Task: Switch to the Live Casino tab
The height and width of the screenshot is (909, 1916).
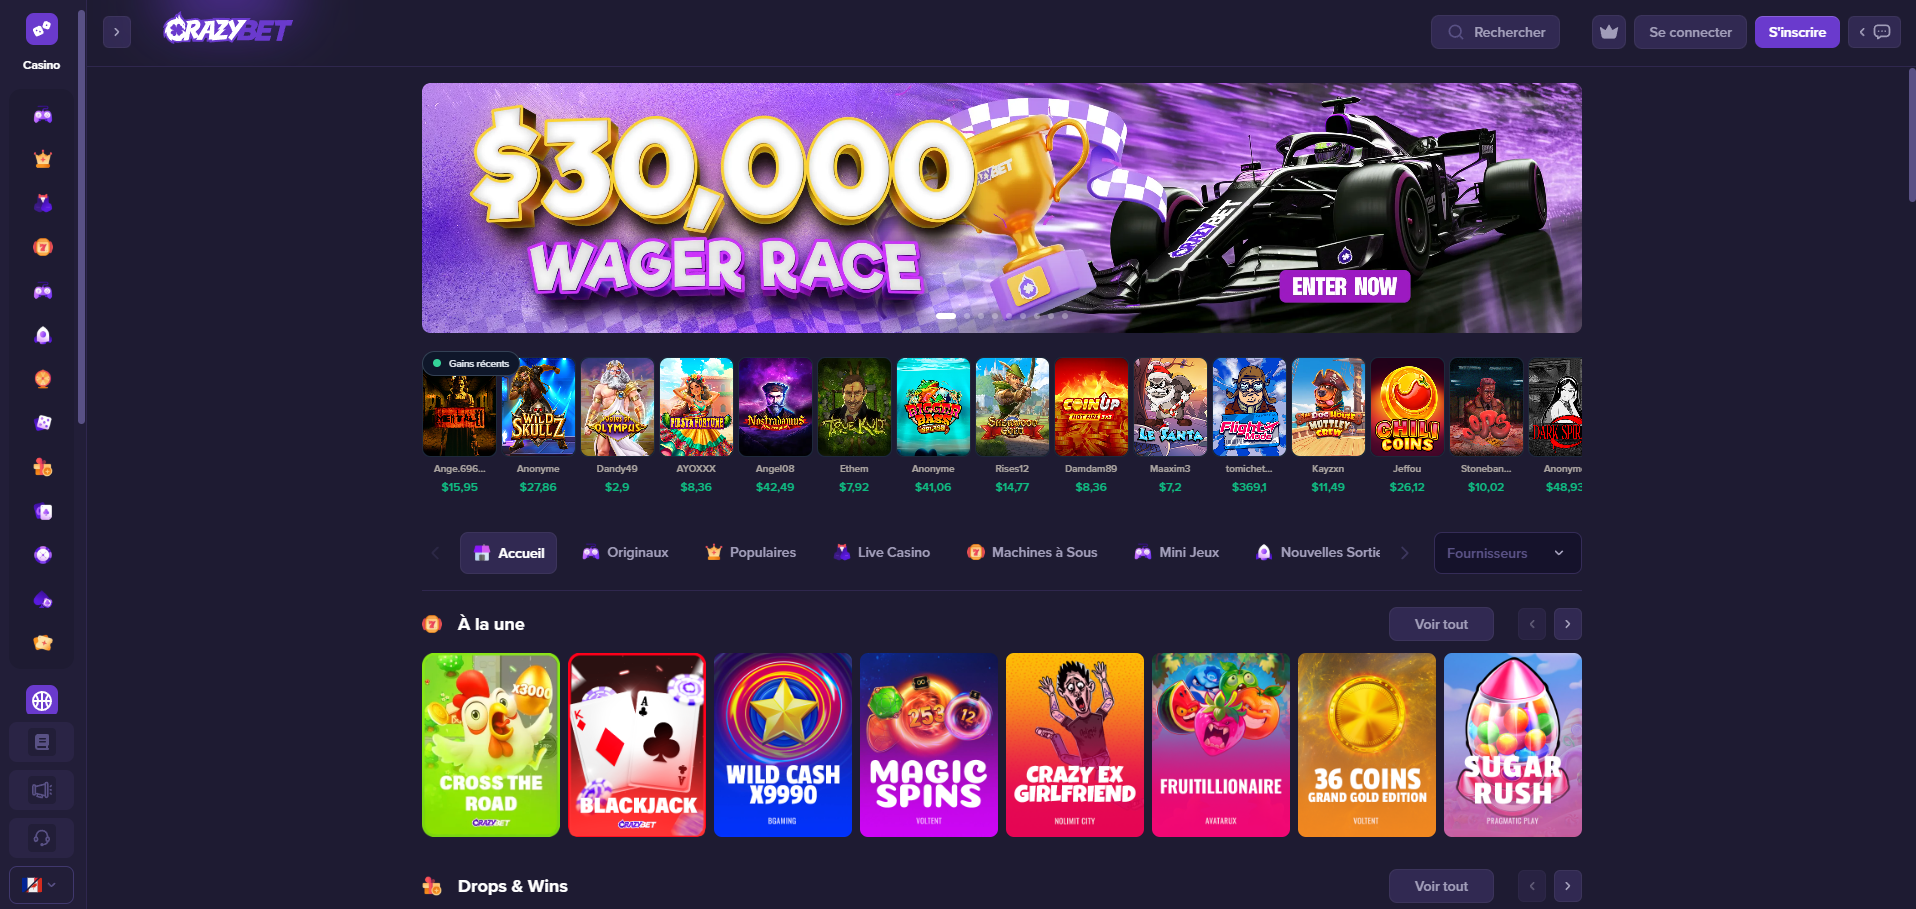Action: pyautogui.click(x=882, y=553)
